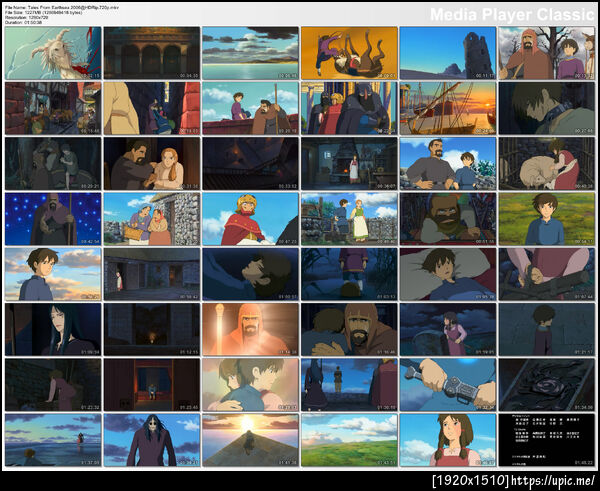Screen dimensions: 600x491
Task: Select the figure seated in red curtained room
Action: [152, 385]
